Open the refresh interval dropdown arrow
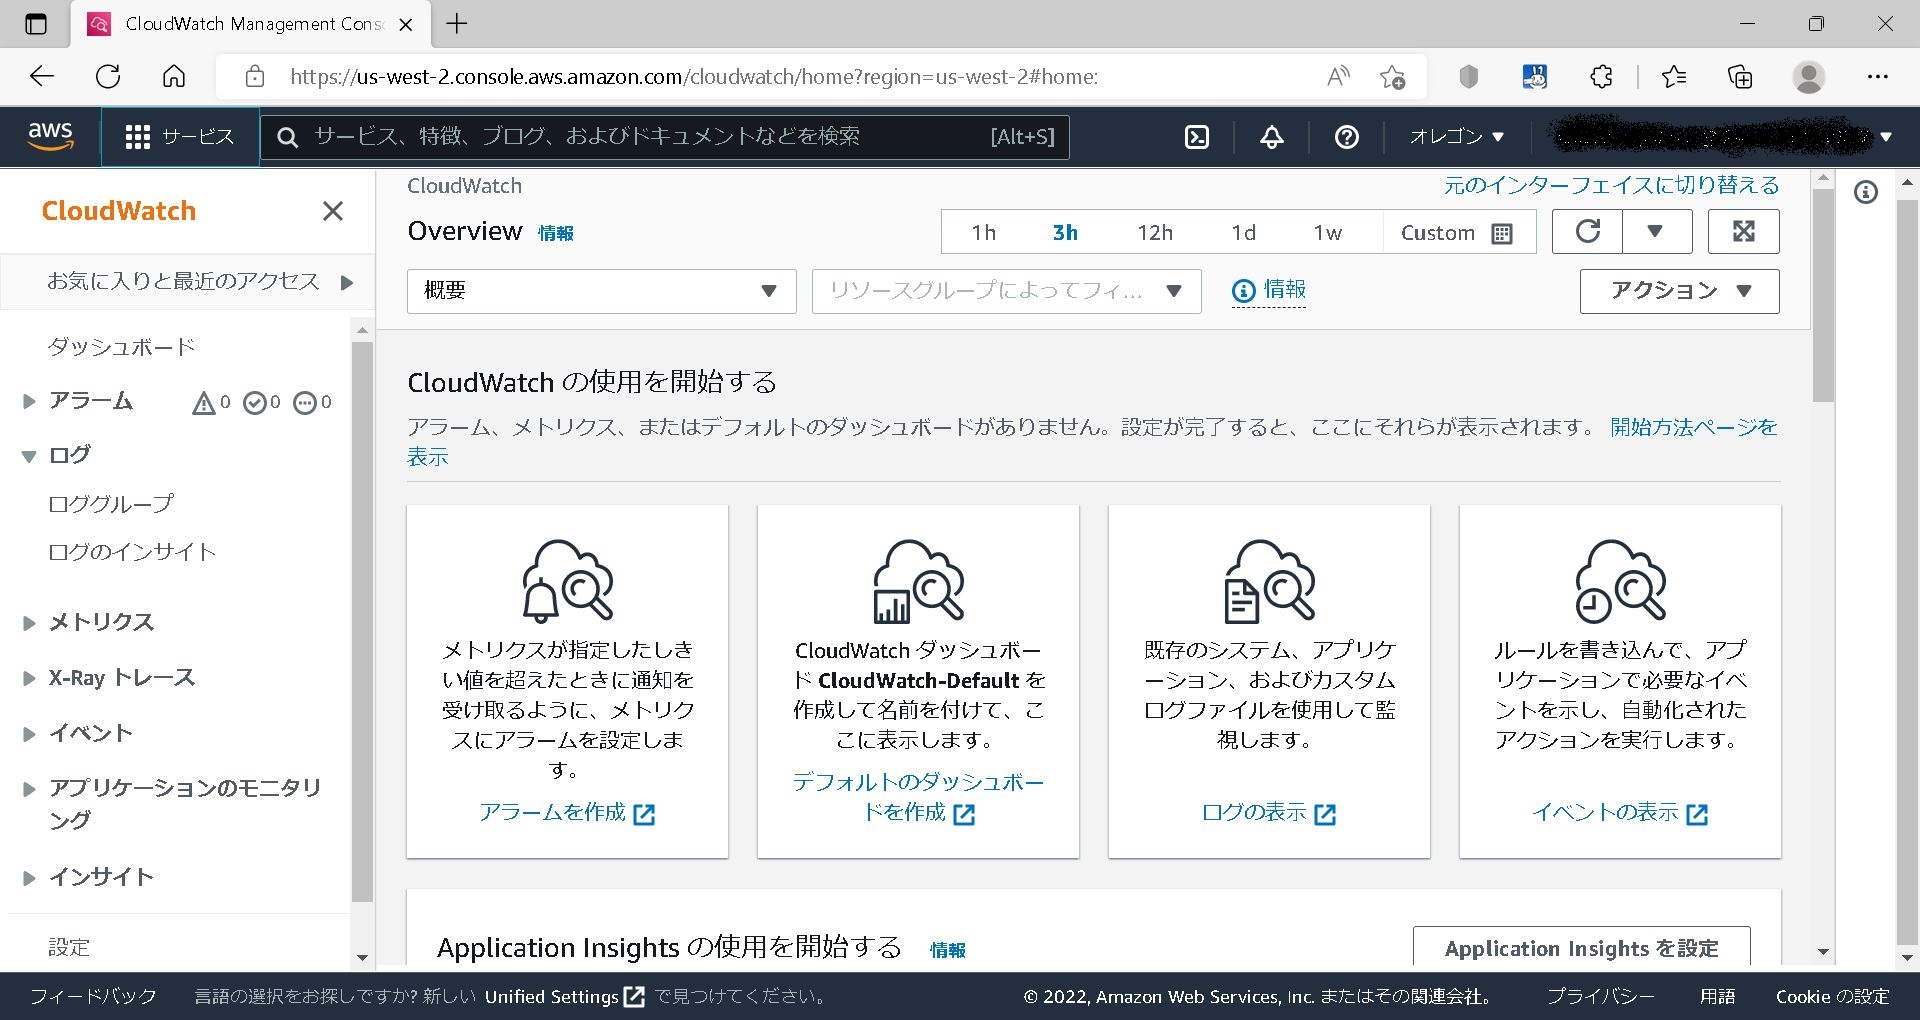The height and width of the screenshot is (1020, 1920). [1656, 232]
